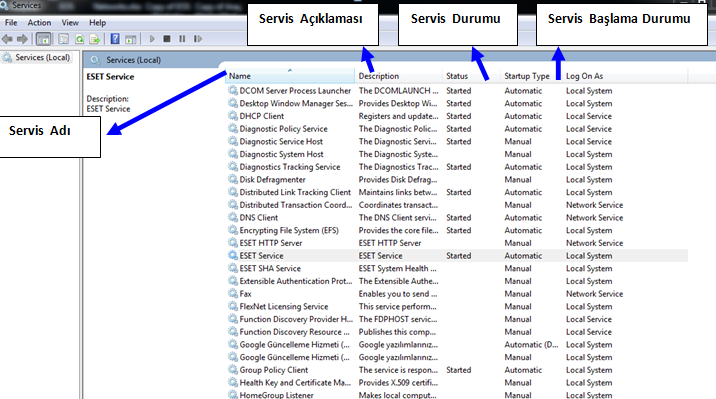Click the gear icon beside Fax service

tap(233, 294)
